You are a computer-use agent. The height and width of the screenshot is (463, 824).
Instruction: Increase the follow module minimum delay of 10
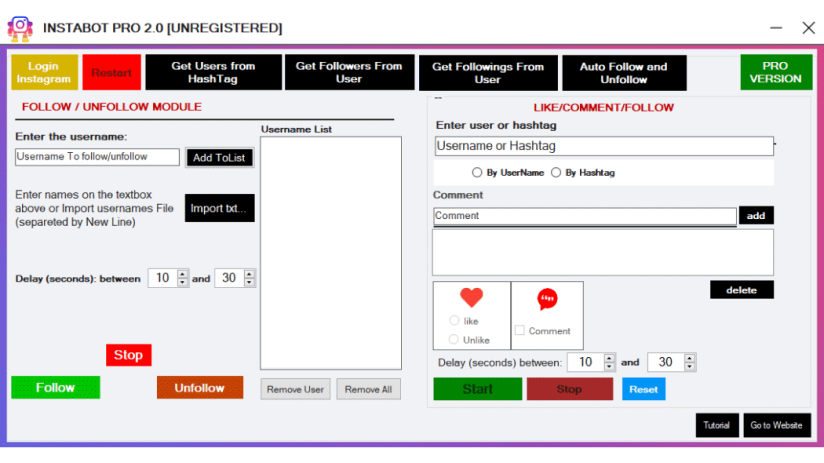(x=182, y=273)
